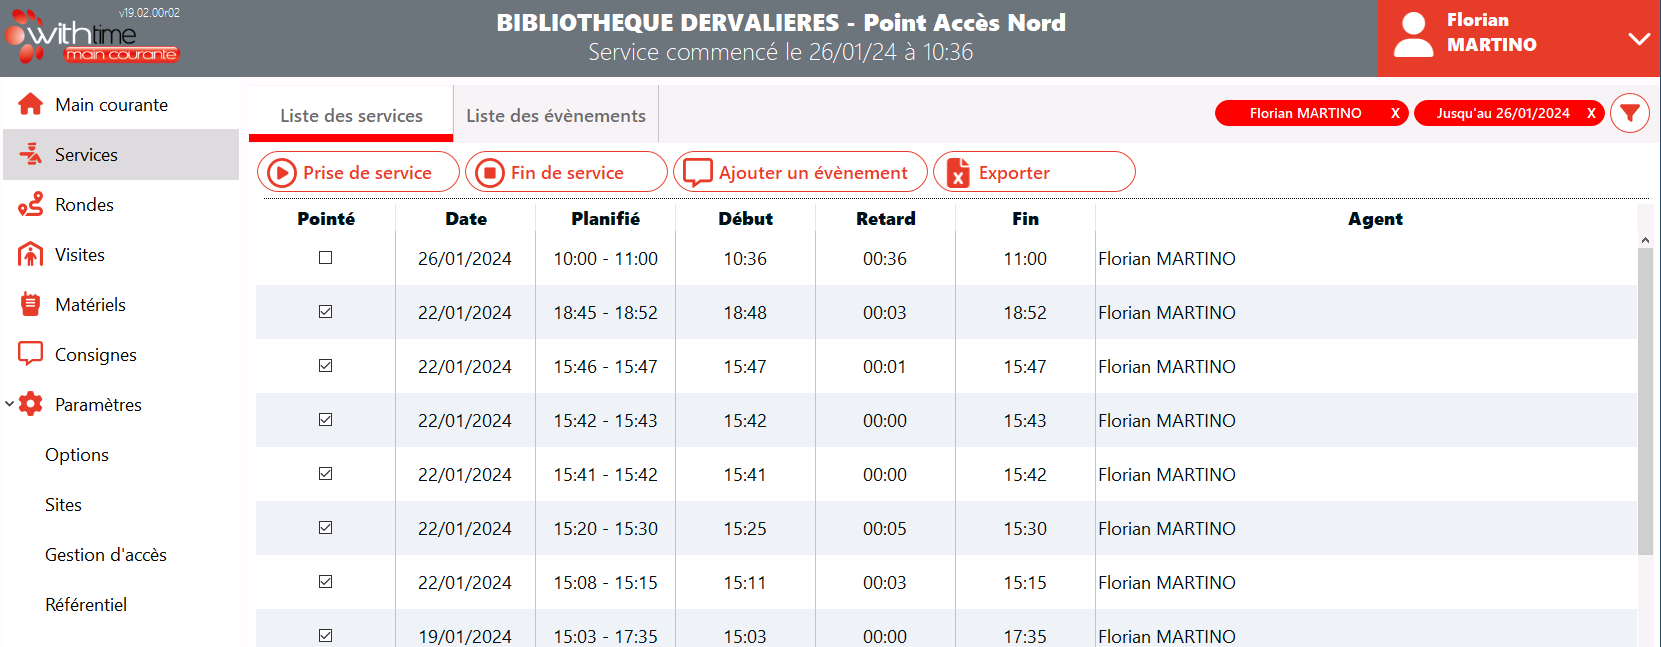Click the Services icon in sidebar
This screenshot has width=1661, height=647.
(31, 154)
